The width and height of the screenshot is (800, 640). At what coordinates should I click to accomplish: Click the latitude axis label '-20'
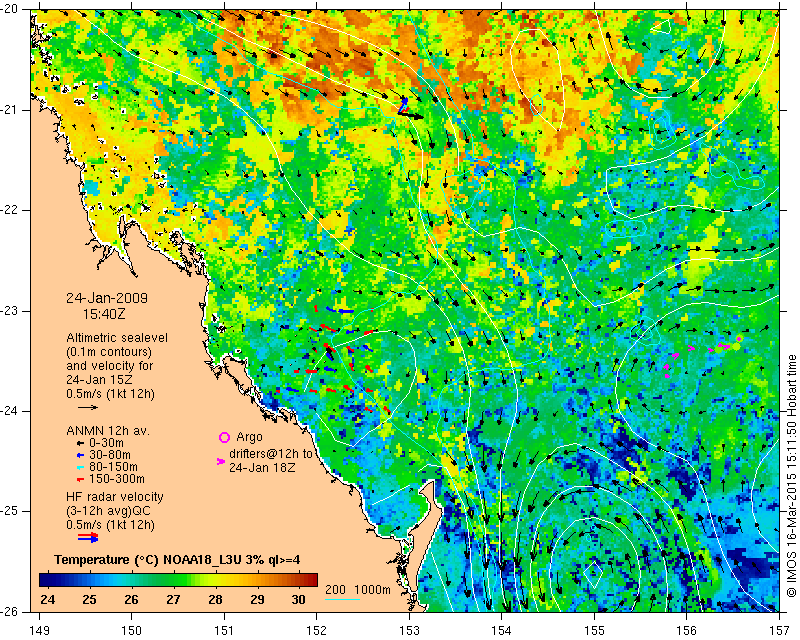(x=9, y=10)
